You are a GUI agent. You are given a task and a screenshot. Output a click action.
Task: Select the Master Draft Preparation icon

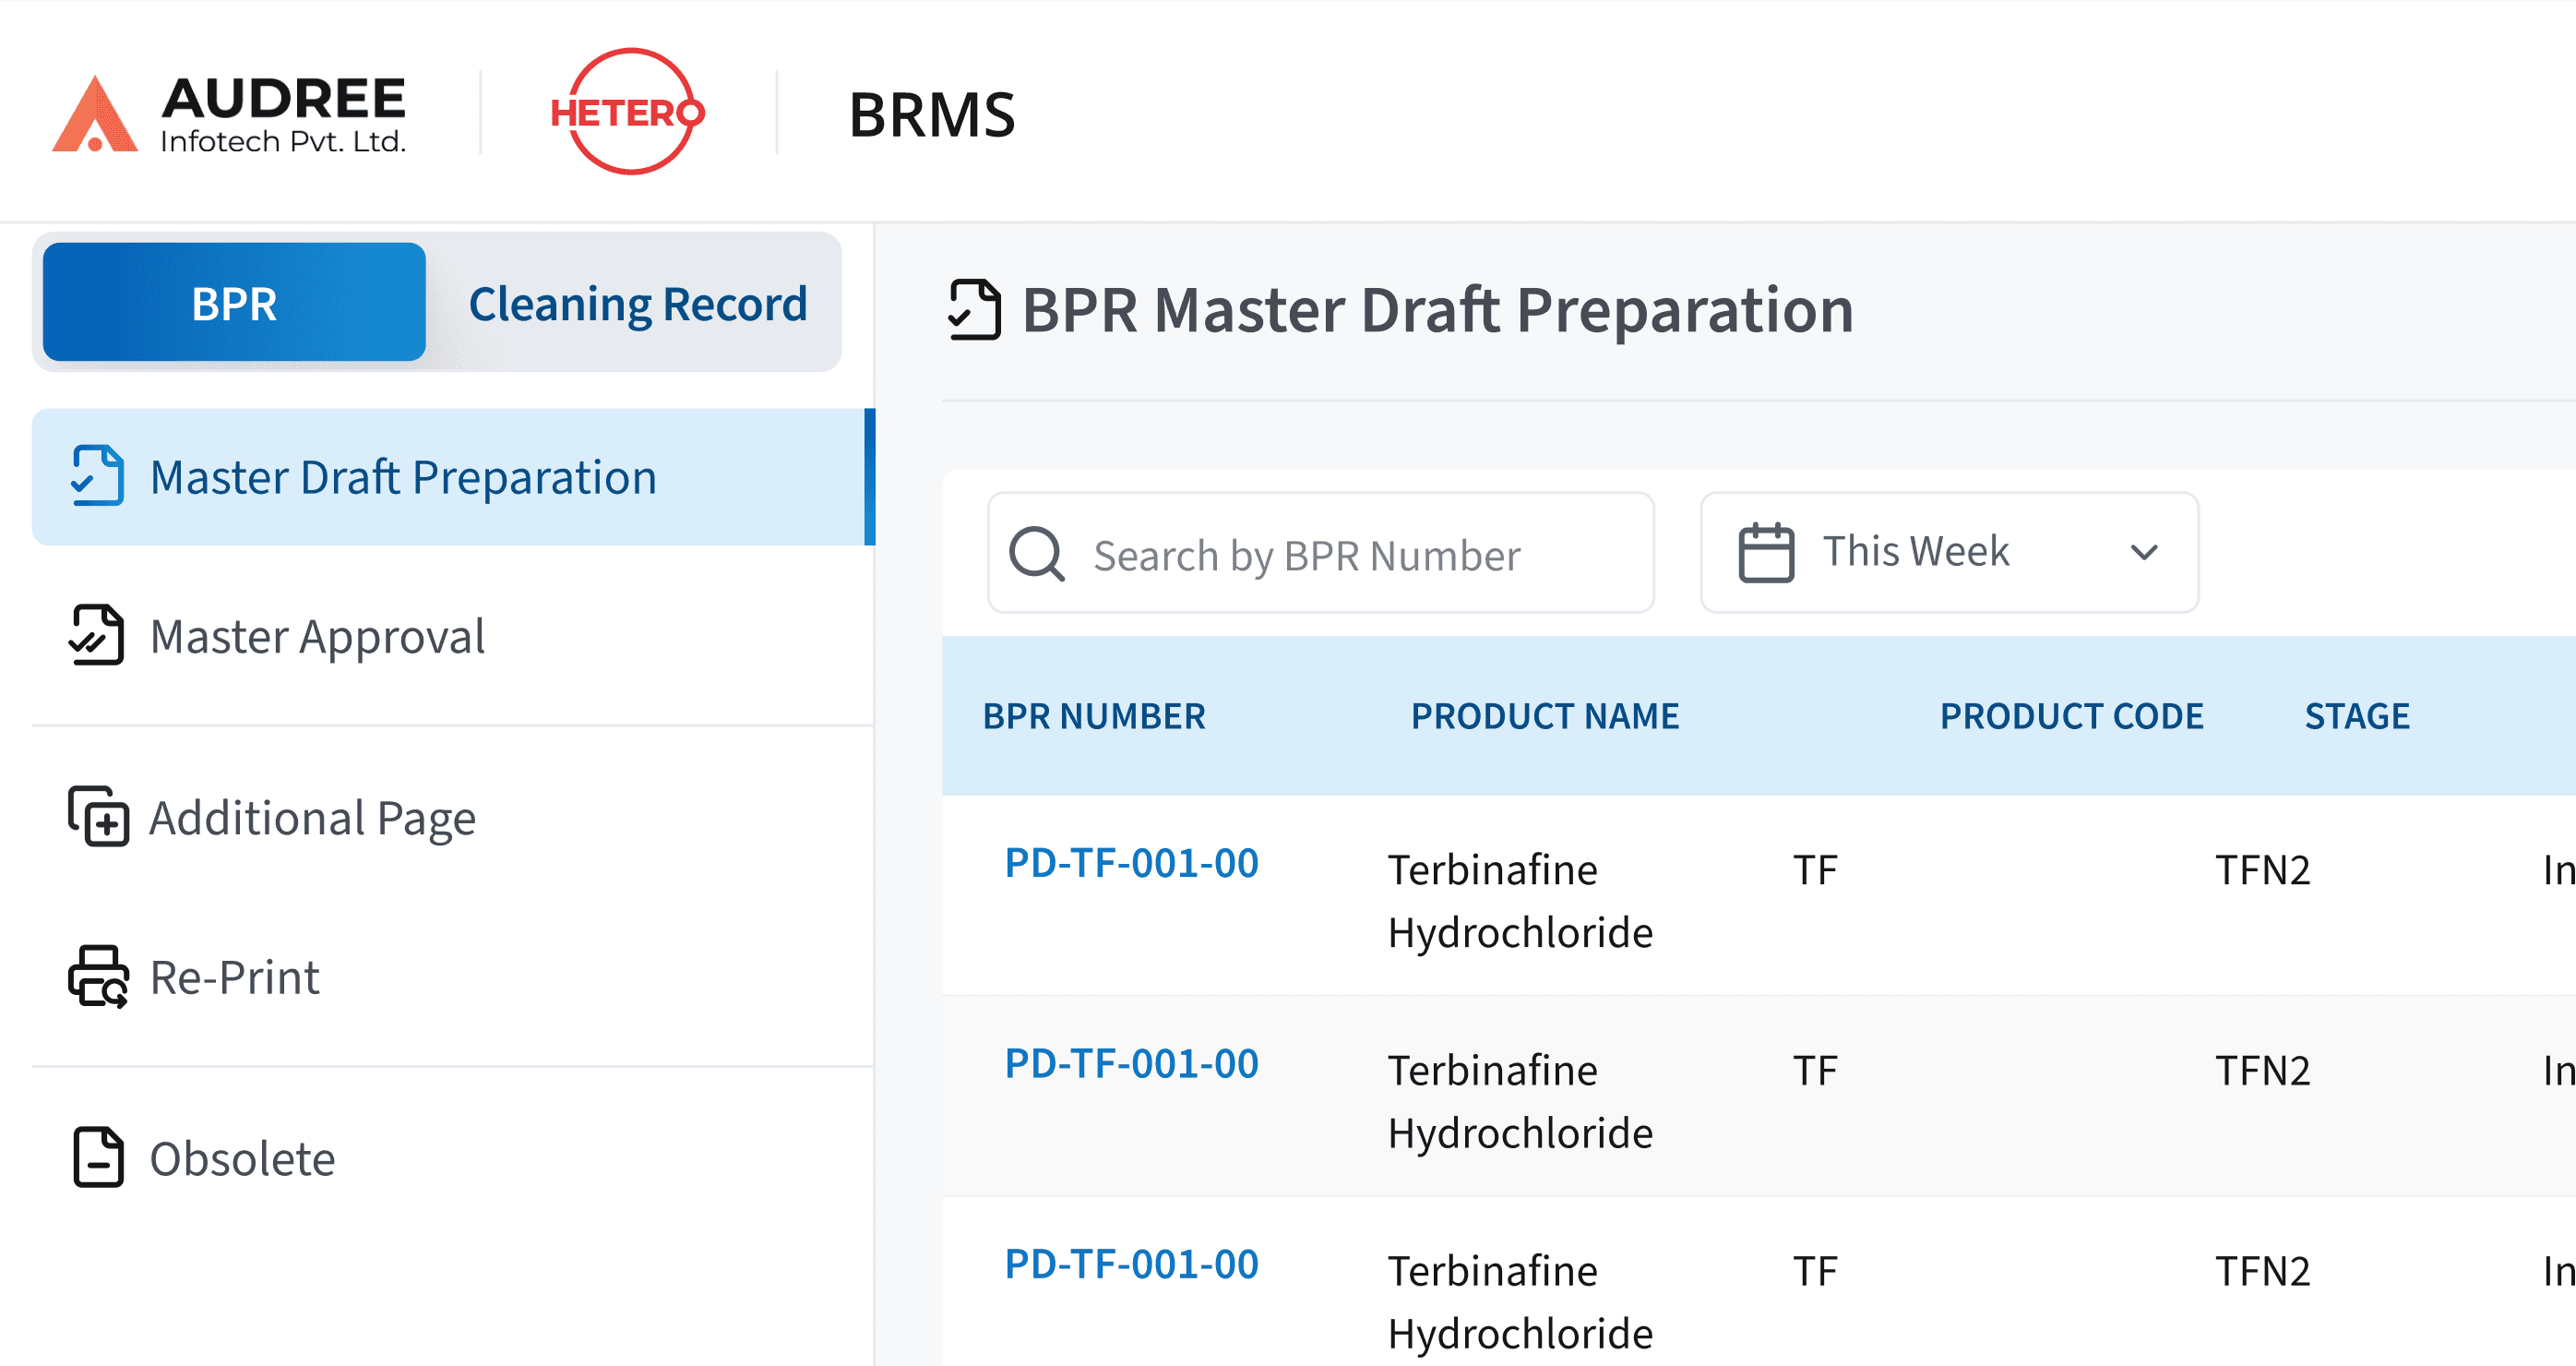click(97, 477)
